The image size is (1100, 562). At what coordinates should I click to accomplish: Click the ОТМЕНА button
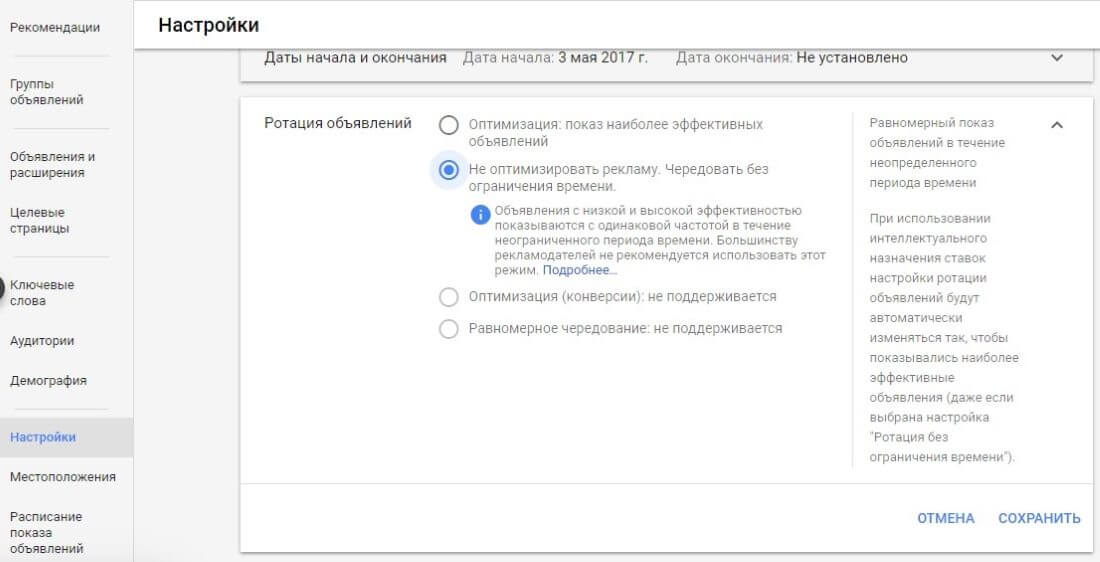946,518
